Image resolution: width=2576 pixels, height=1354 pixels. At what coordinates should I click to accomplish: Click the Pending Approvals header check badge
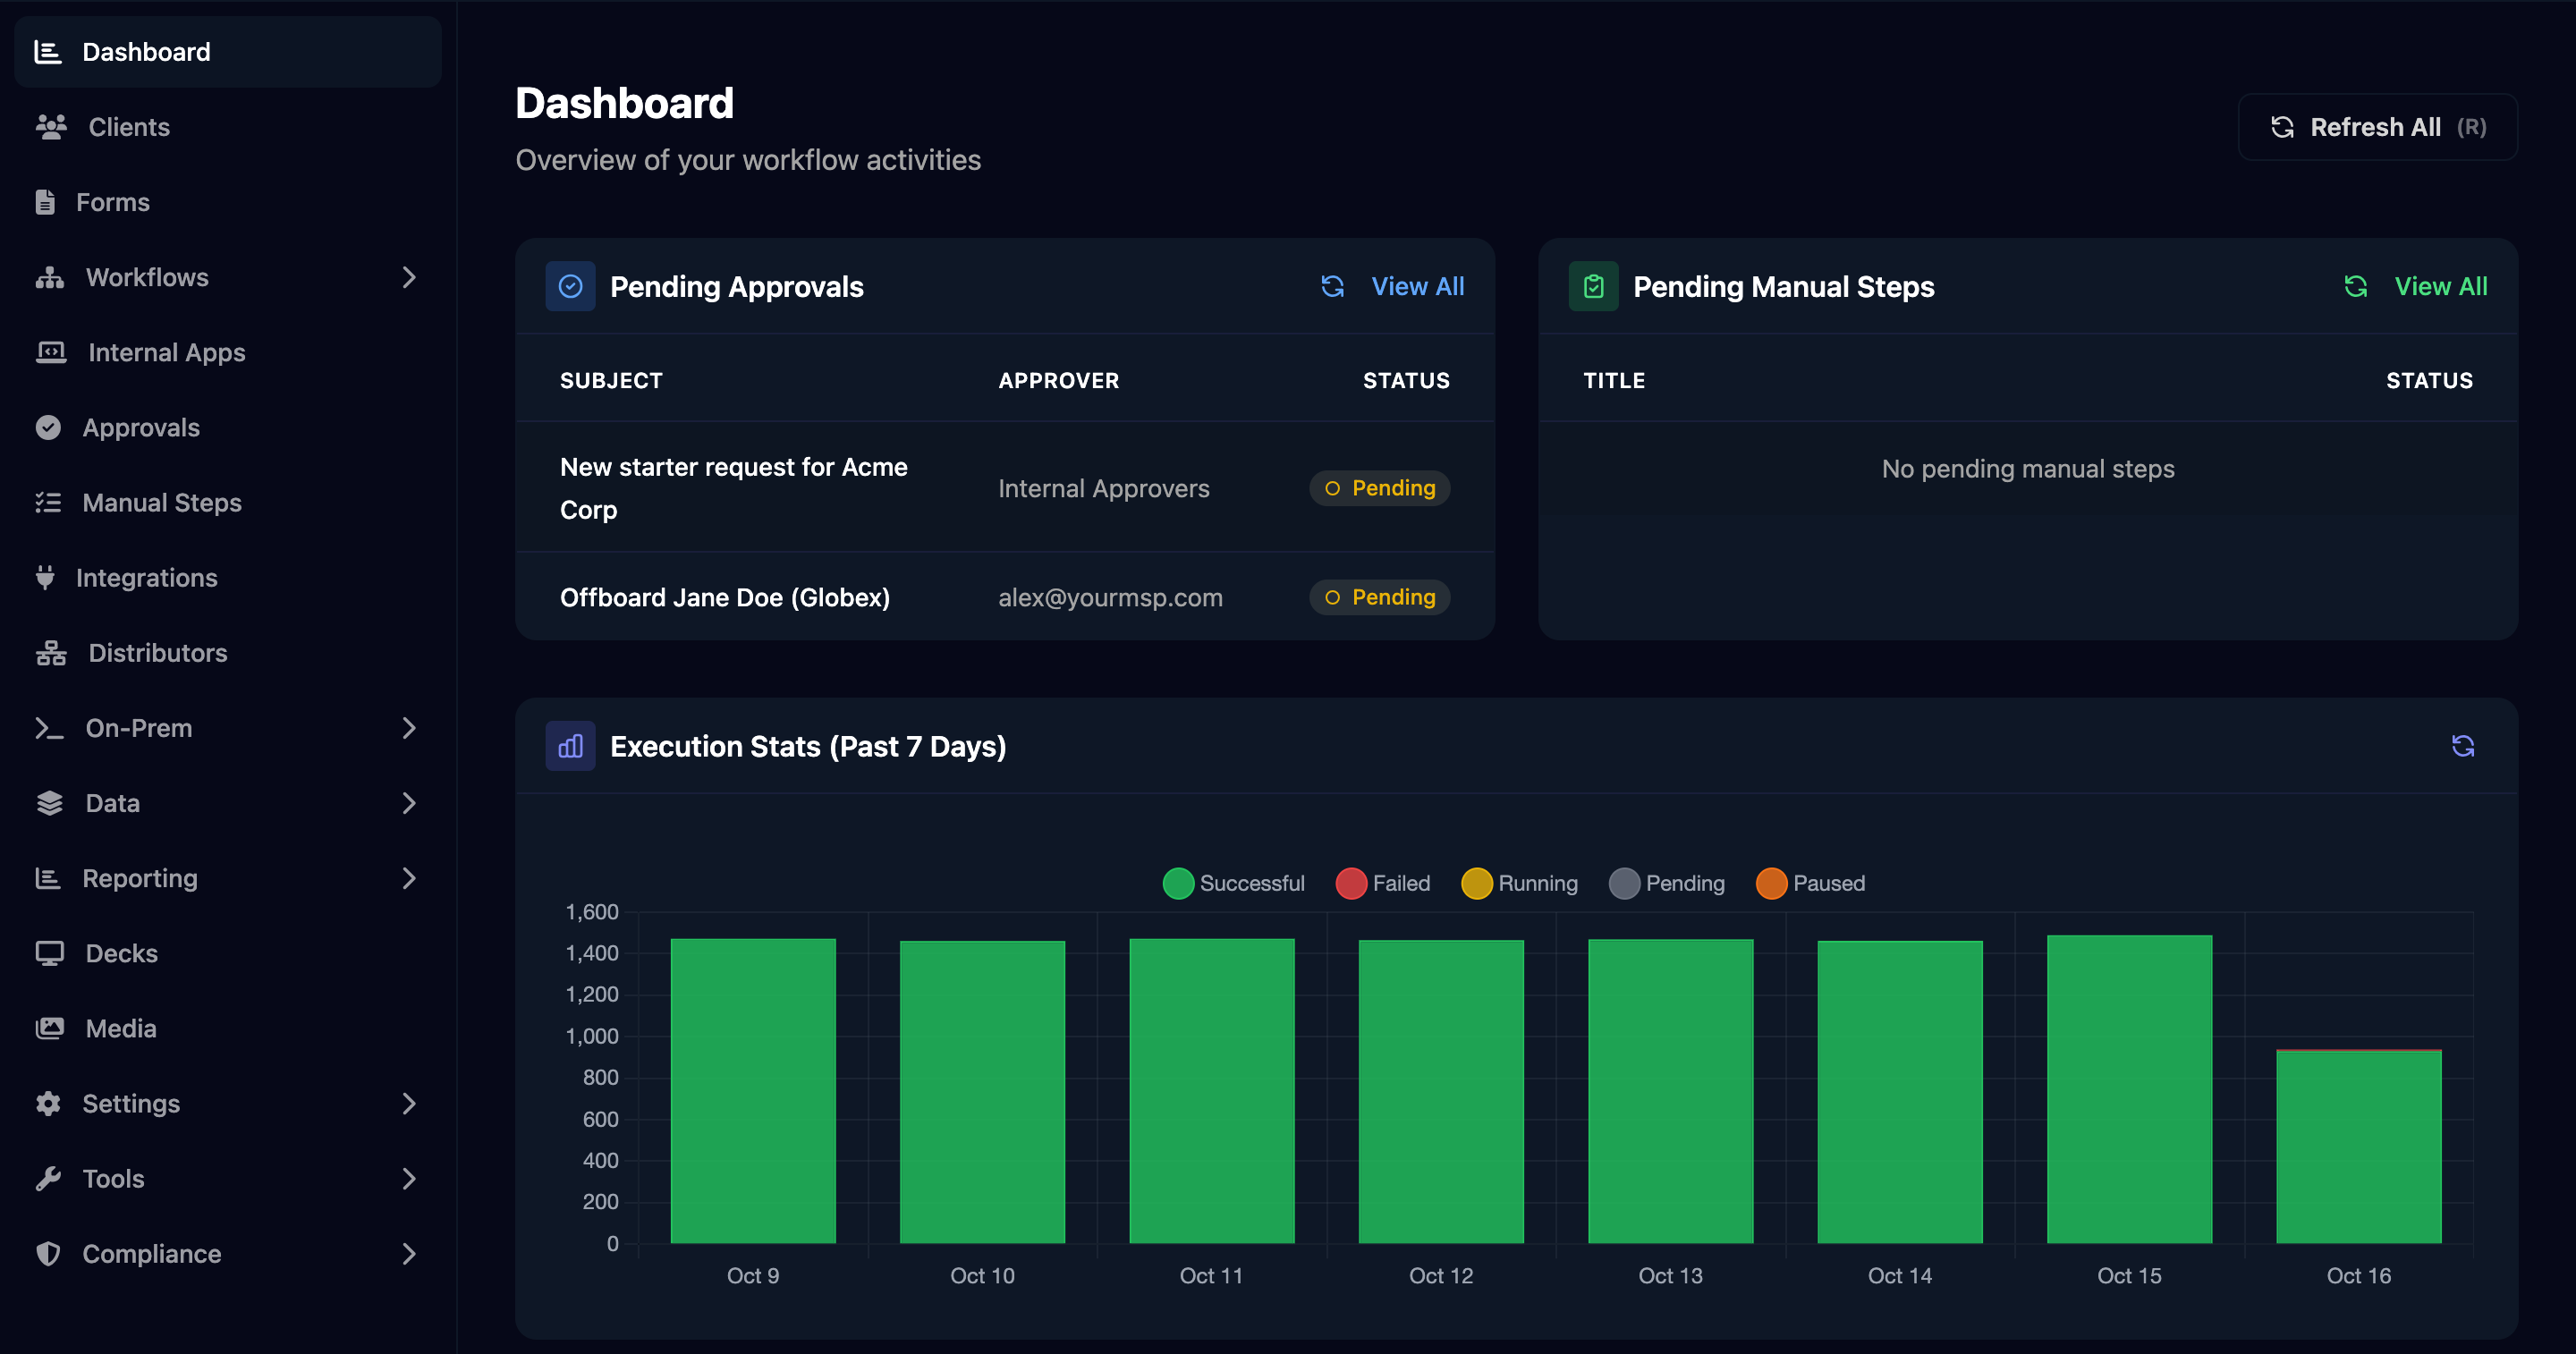(570, 287)
